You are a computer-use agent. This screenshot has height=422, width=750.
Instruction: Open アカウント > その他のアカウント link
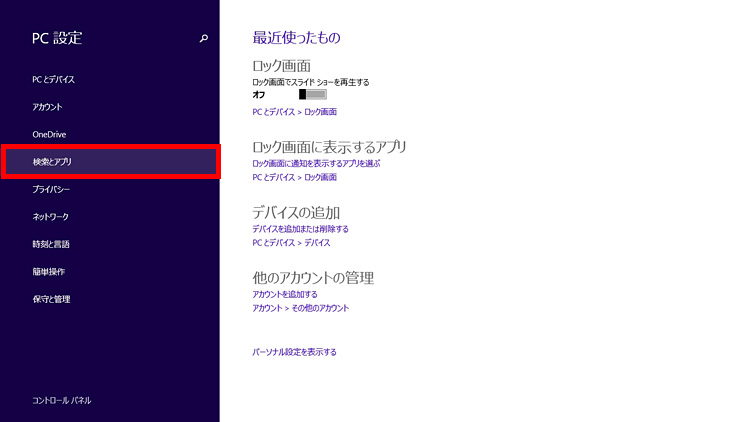pos(301,308)
